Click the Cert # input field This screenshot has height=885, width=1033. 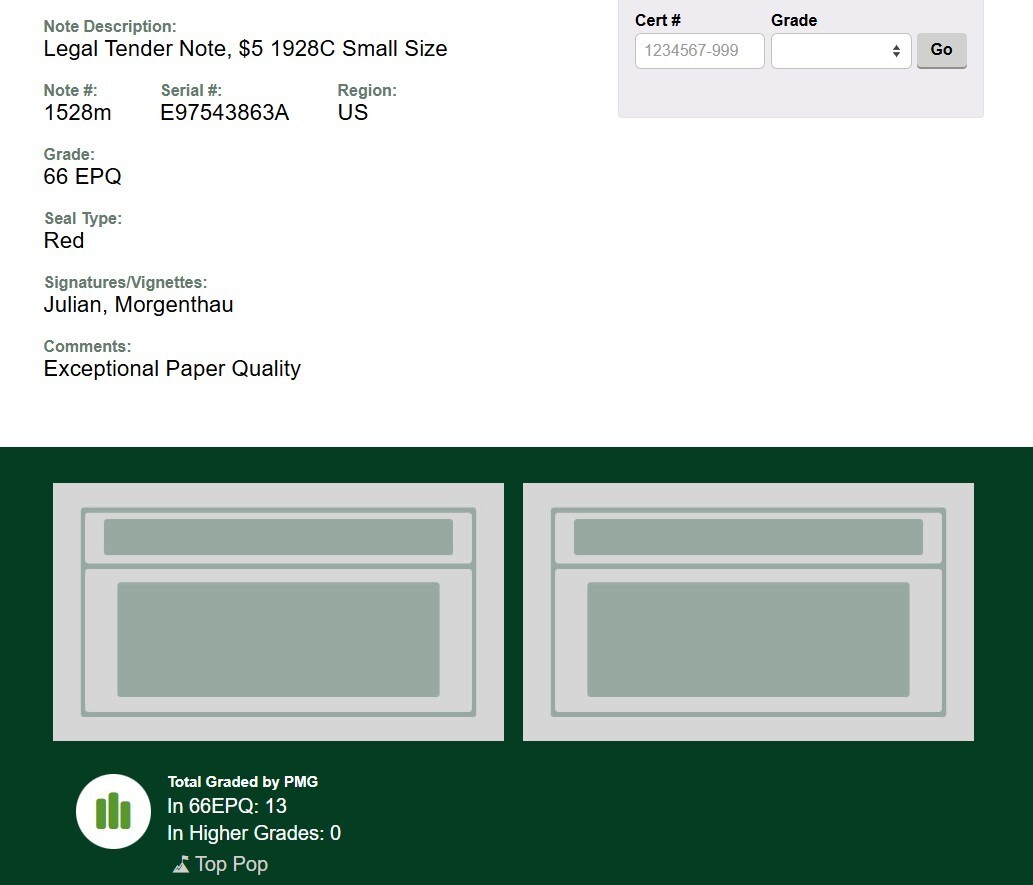click(x=700, y=51)
